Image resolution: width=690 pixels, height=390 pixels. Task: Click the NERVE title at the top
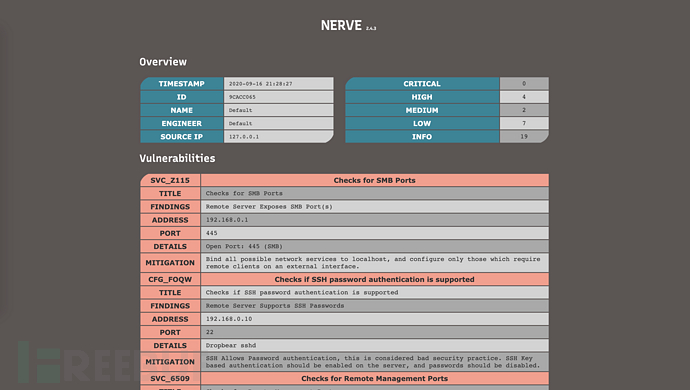click(x=341, y=26)
